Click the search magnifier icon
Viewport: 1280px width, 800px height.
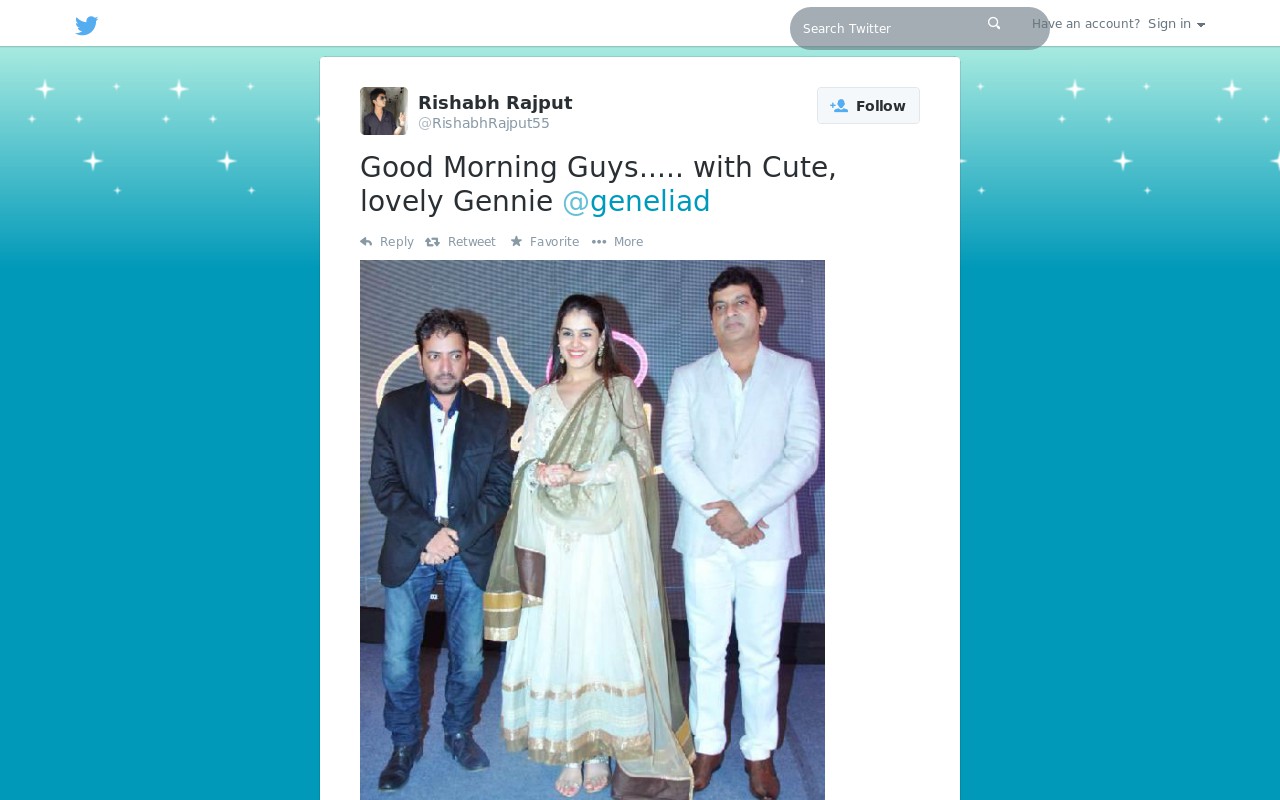click(x=994, y=23)
